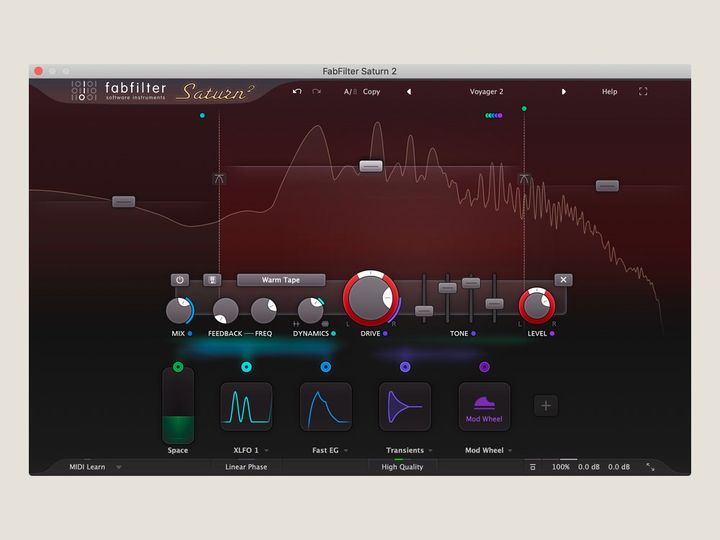Image resolution: width=720 pixels, height=540 pixels.
Task: Toggle the band power button
Action: point(180,280)
